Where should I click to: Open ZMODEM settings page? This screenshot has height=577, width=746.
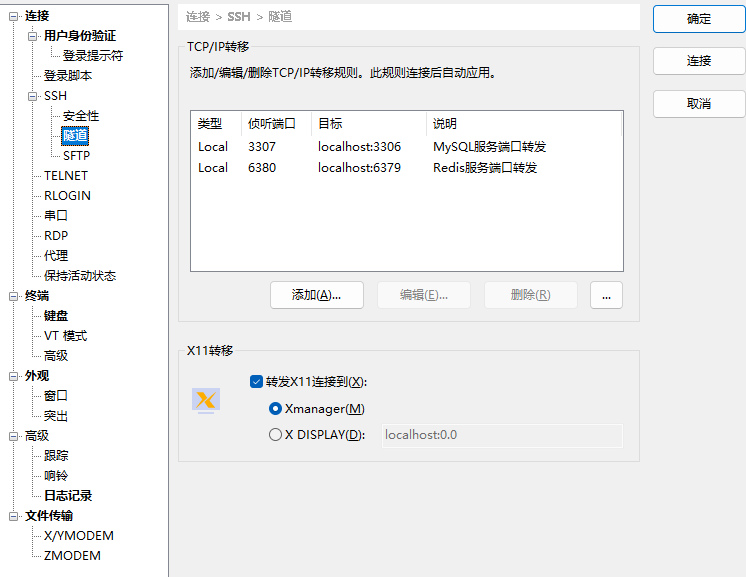click(x=72, y=556)
